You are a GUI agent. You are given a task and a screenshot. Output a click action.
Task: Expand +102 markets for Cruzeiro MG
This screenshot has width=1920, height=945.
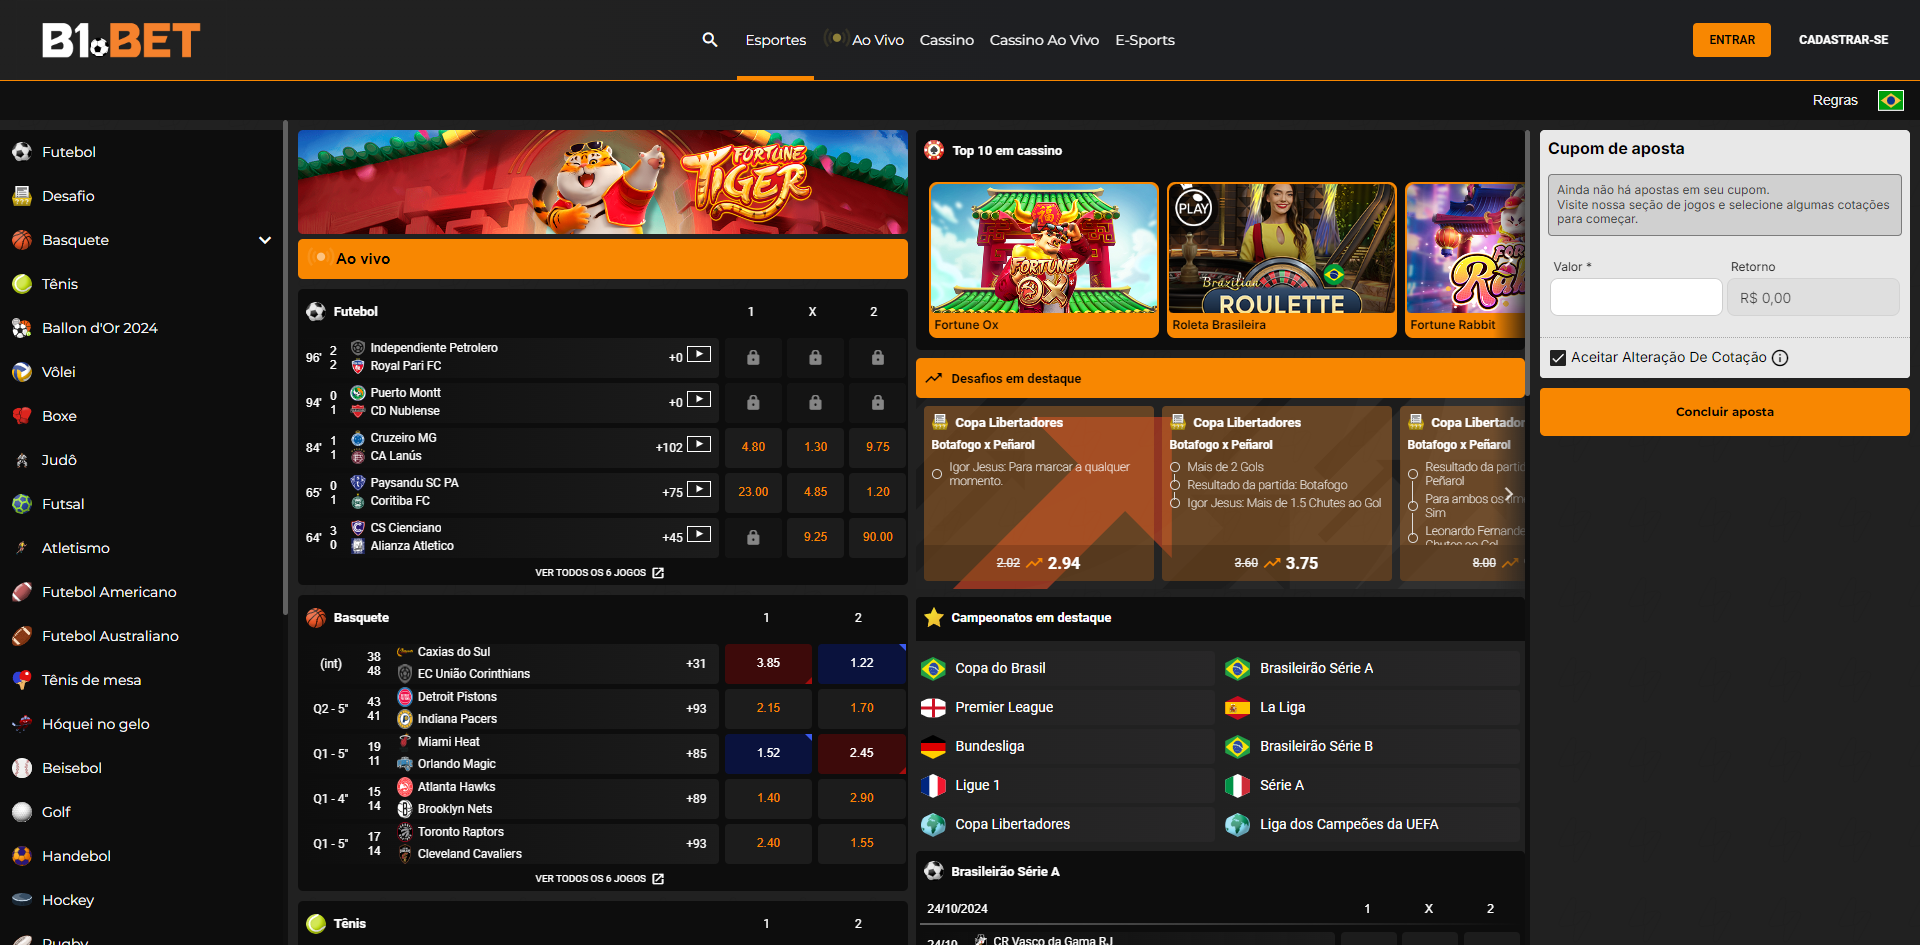pos(669,448)
